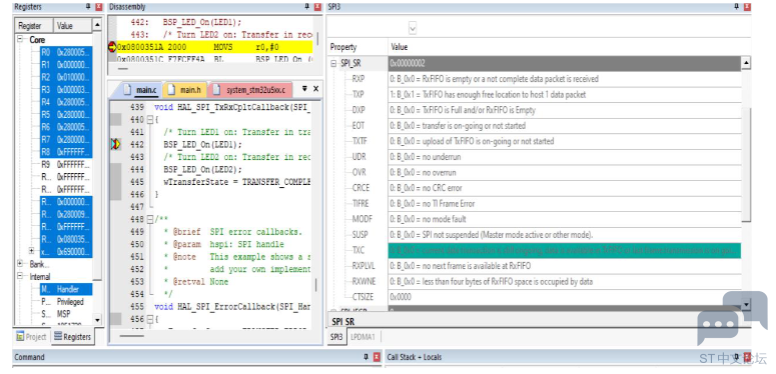Click SPI3 property list scroll-up arrow

pos(746,63)
